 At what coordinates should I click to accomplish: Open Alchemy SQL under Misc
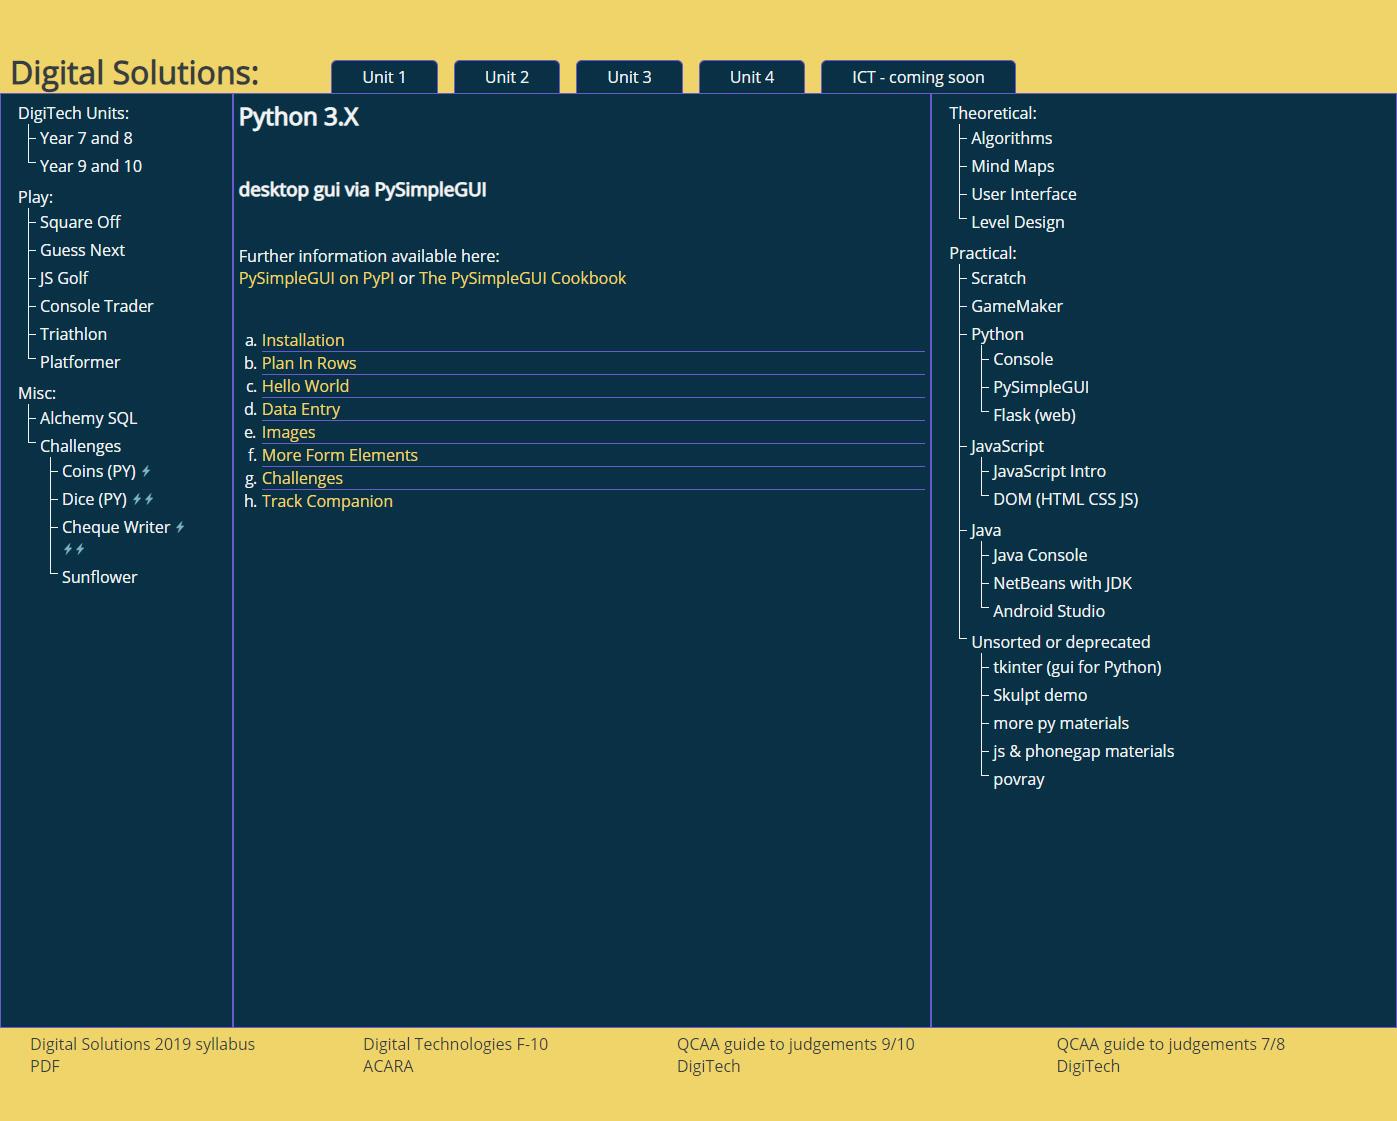tap(88, 418)
